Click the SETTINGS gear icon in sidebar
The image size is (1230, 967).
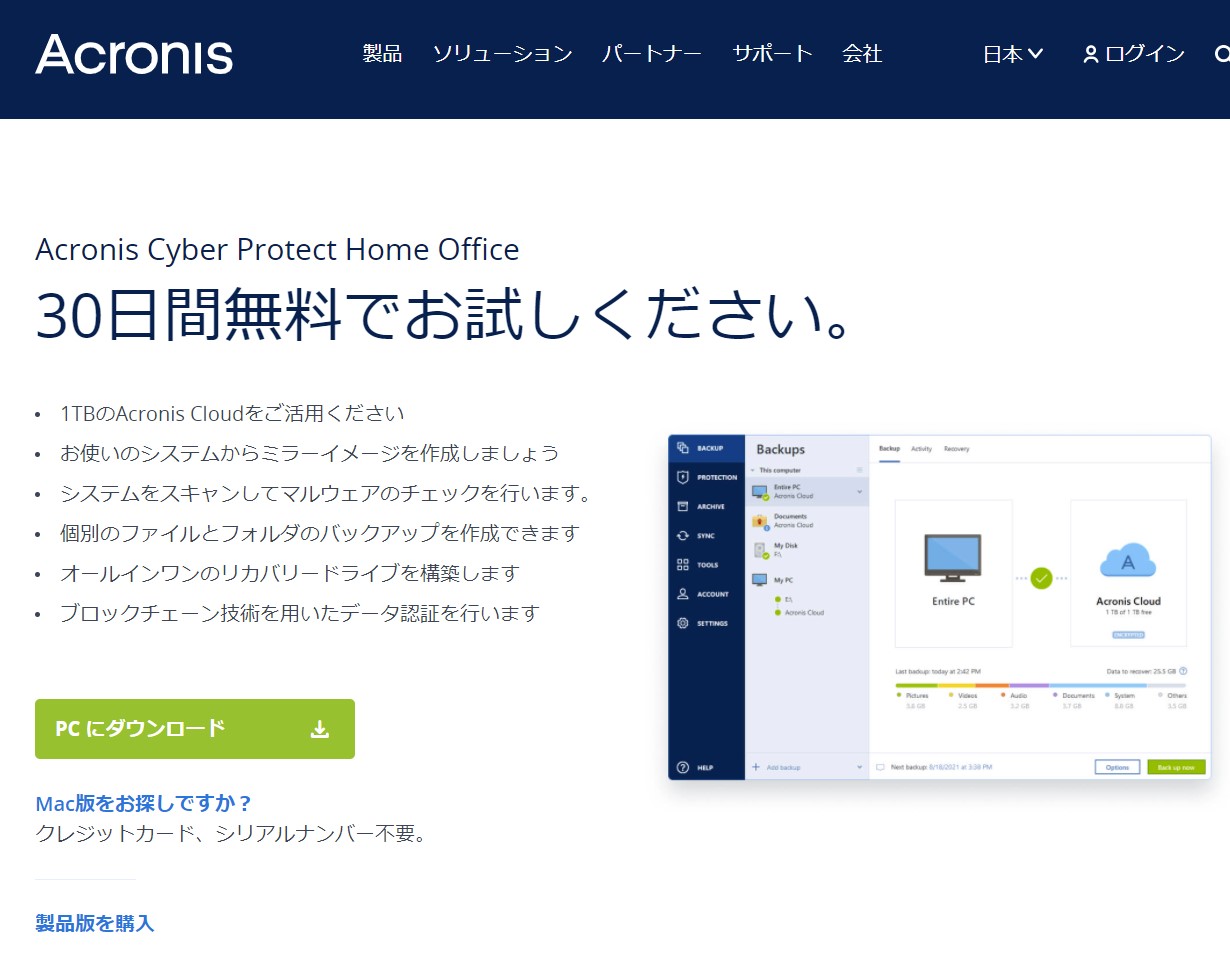[x=683, y=623]
